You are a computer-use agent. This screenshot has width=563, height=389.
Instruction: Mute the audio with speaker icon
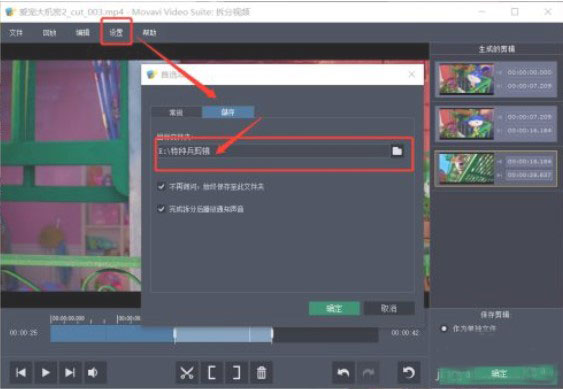(94, 372)
